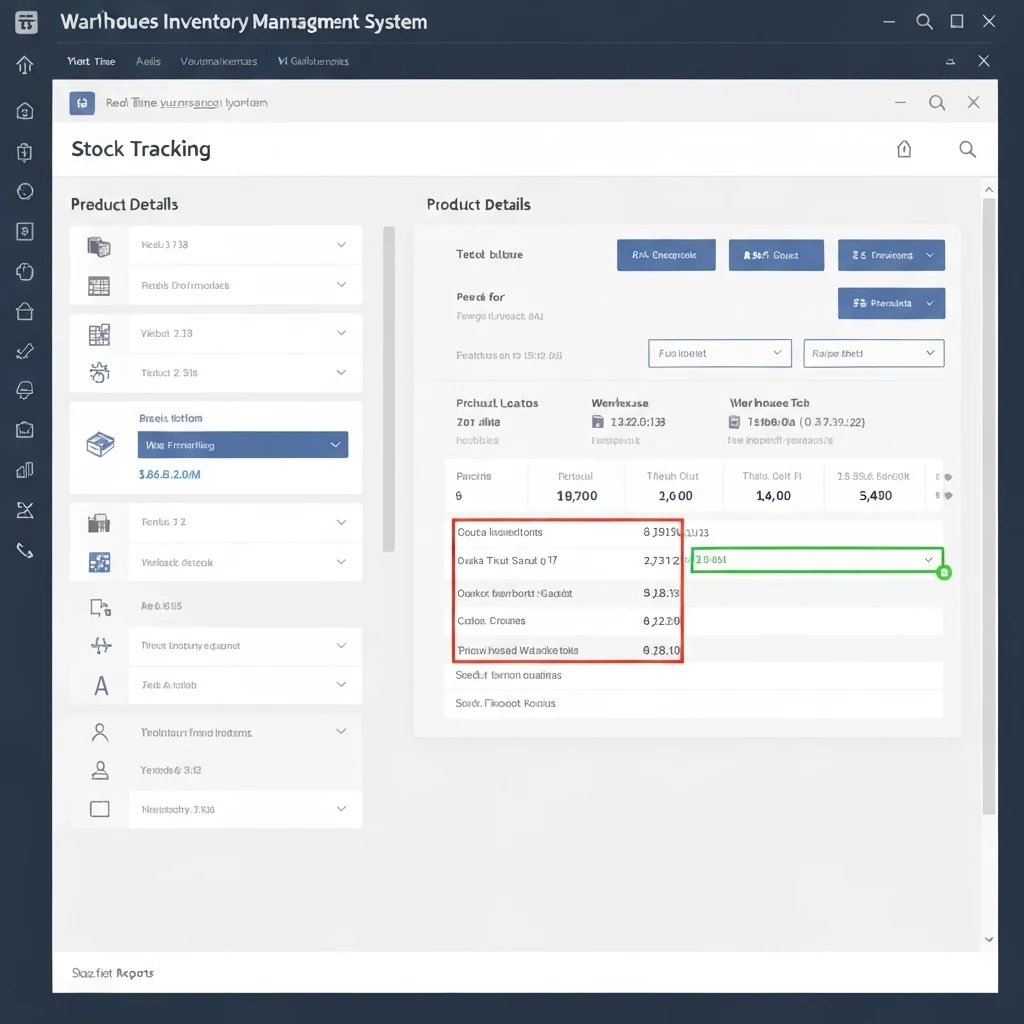Click the person icon beside "Teolntaun fmod lrodtsms"
1024x1024 pixels.
(100, 733)
